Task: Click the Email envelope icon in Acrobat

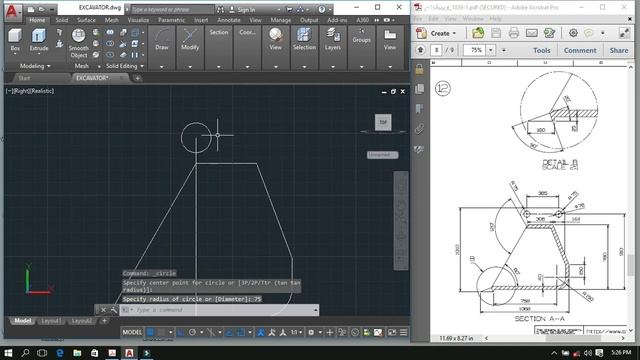Action: 531,33
